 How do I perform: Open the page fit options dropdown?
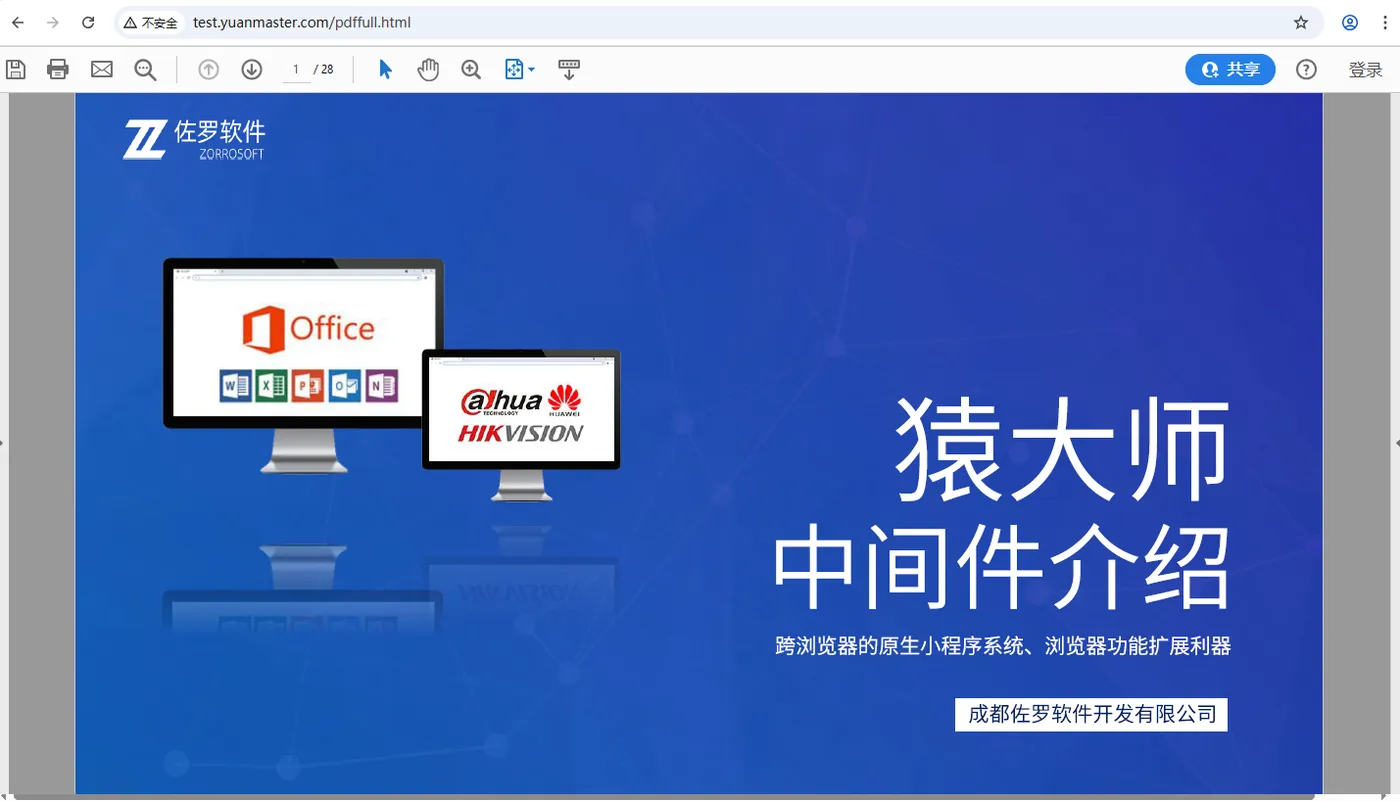(518, 69)
